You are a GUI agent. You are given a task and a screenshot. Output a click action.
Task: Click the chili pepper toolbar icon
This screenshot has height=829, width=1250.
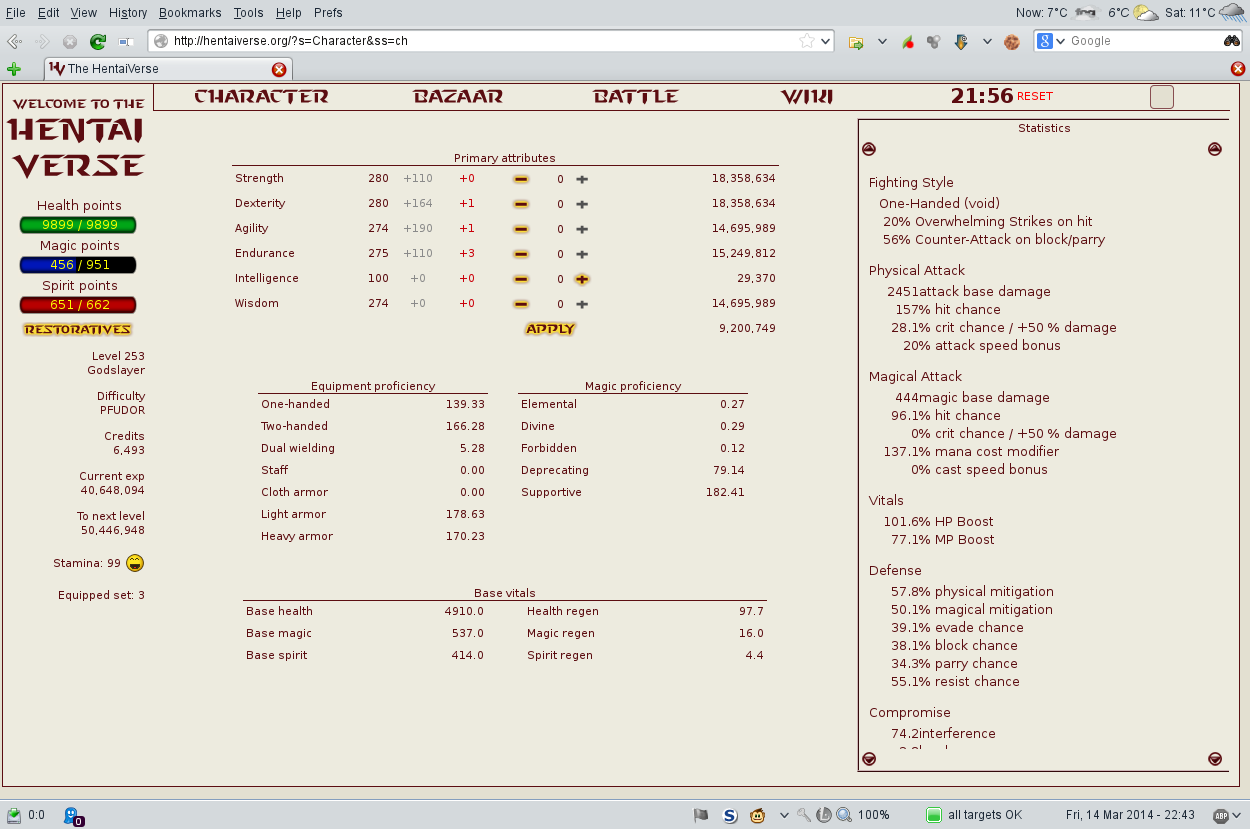pyautogui.click(x=908, y=42)
